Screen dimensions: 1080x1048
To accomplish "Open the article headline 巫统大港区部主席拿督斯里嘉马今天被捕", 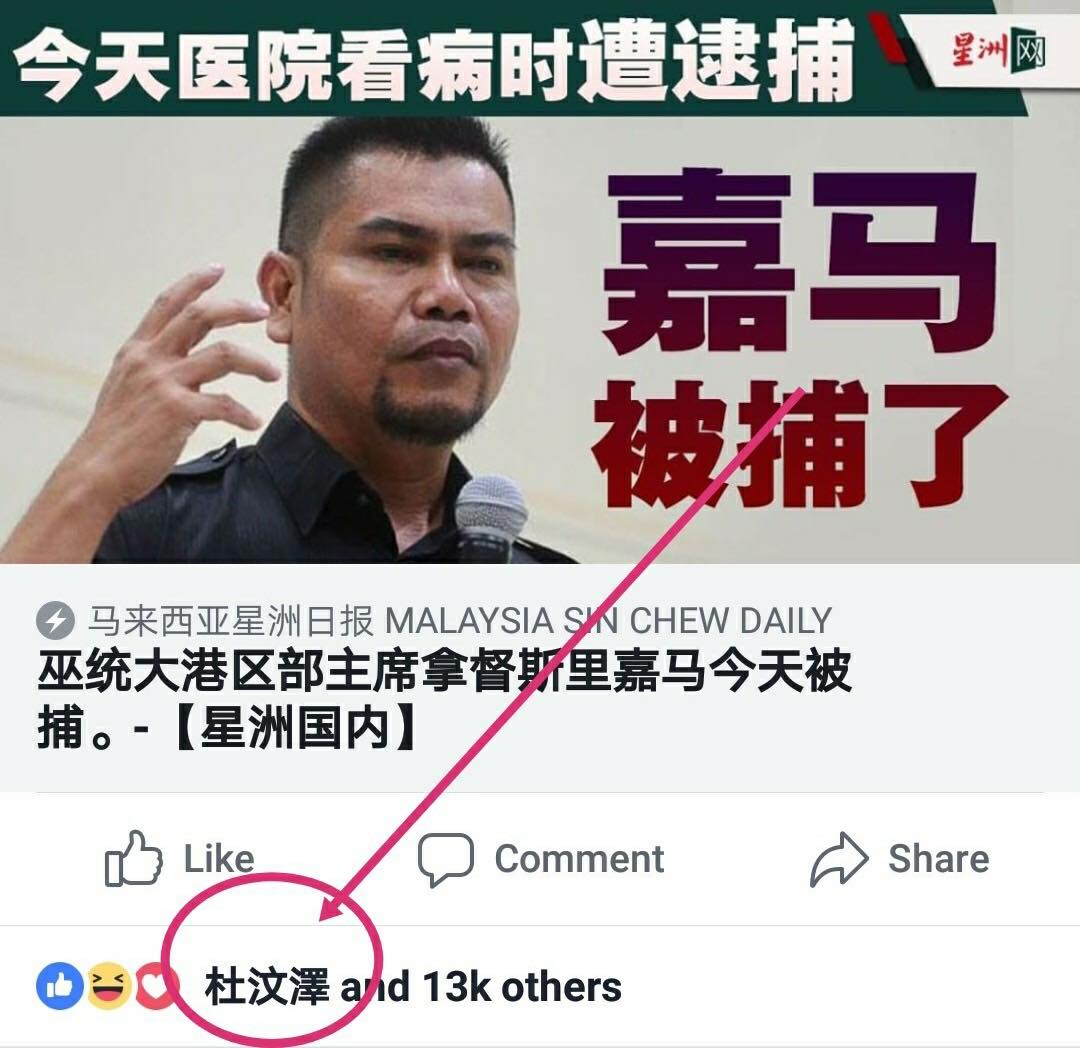I will click(444, 699).
